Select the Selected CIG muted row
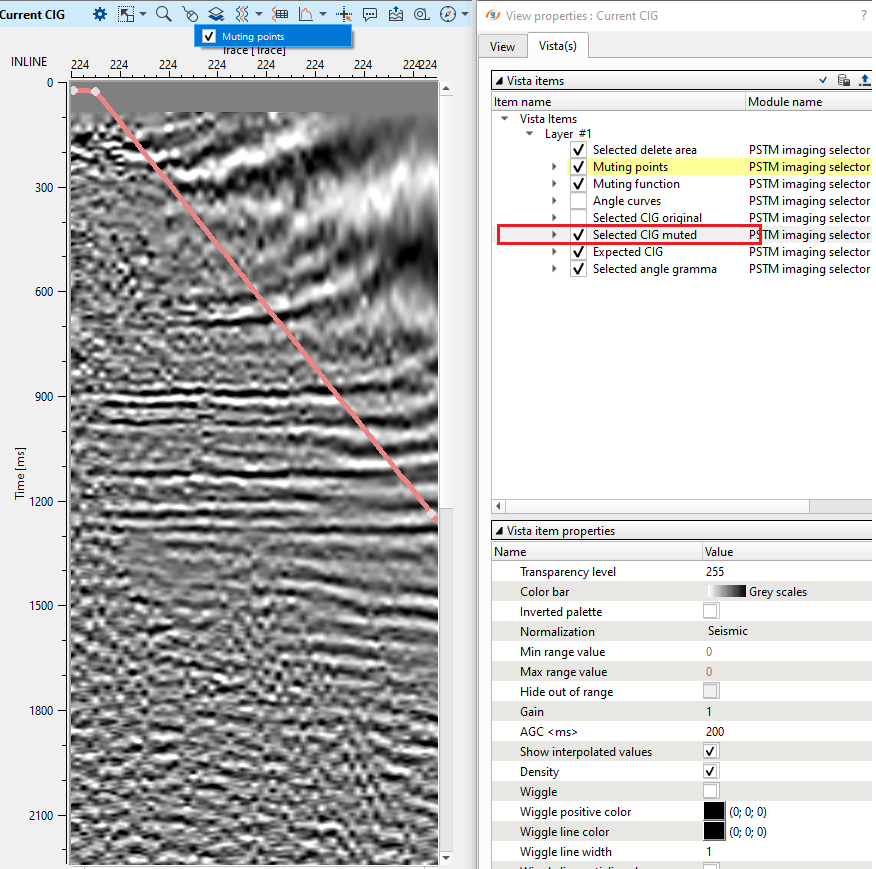Image resolution: width=876 pixels, height=869 pixels. pyautogui.click(x=644, y=235)
